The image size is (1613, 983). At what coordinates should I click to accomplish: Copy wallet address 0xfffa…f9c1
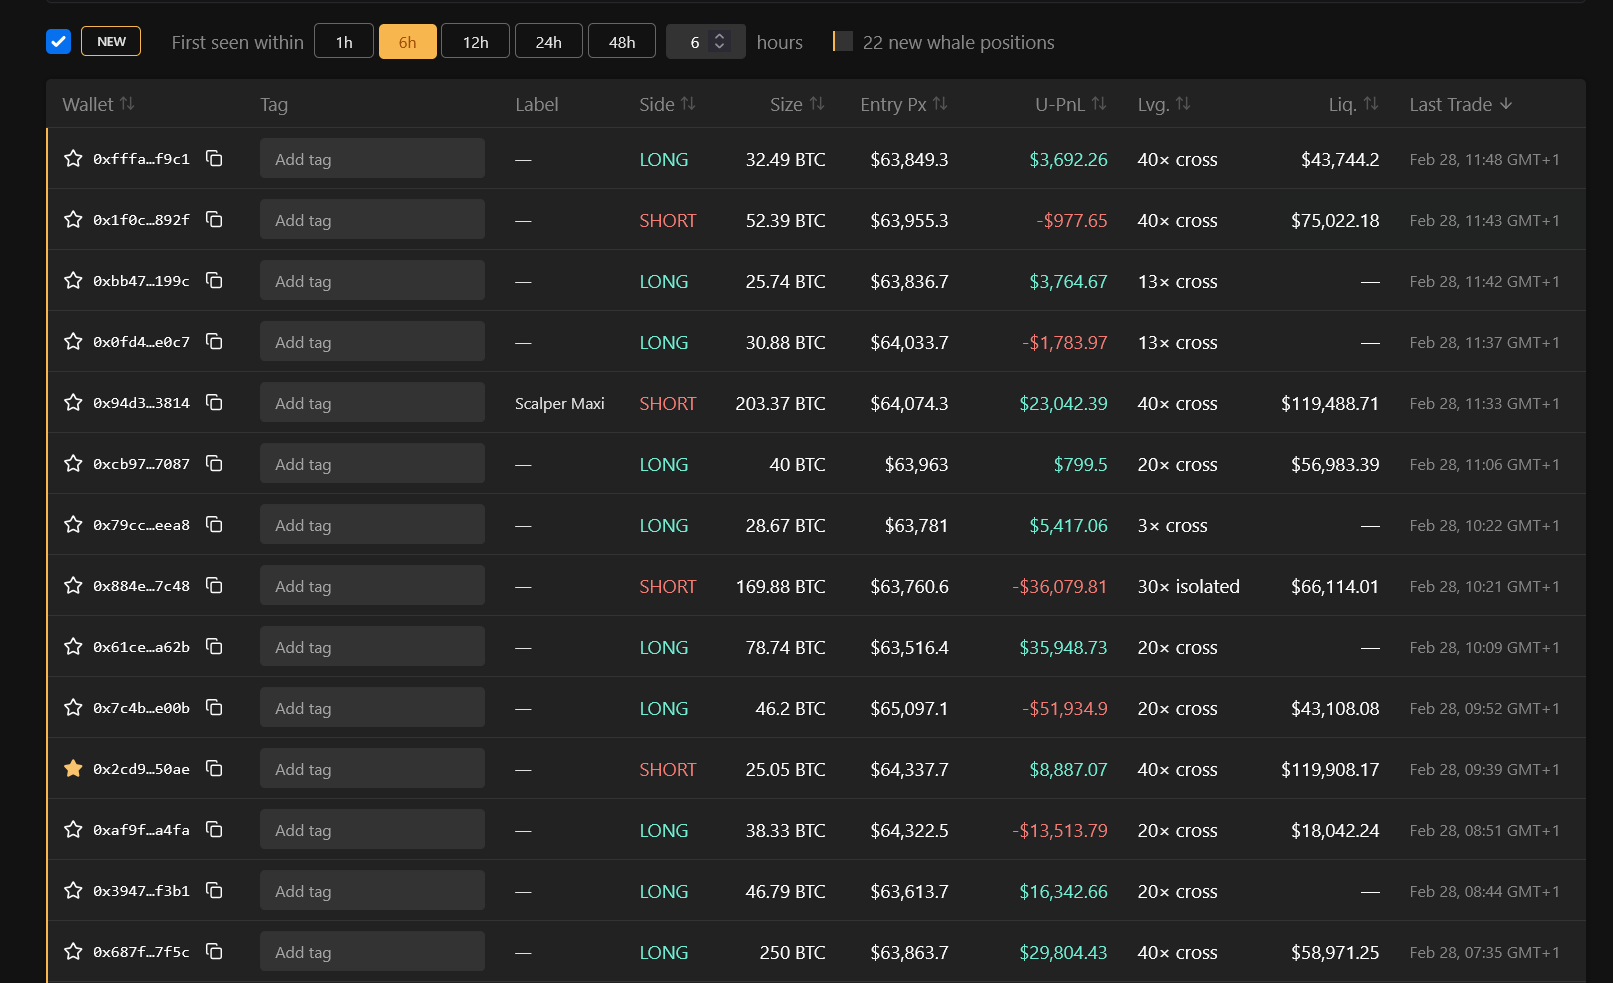click(214, 158)
